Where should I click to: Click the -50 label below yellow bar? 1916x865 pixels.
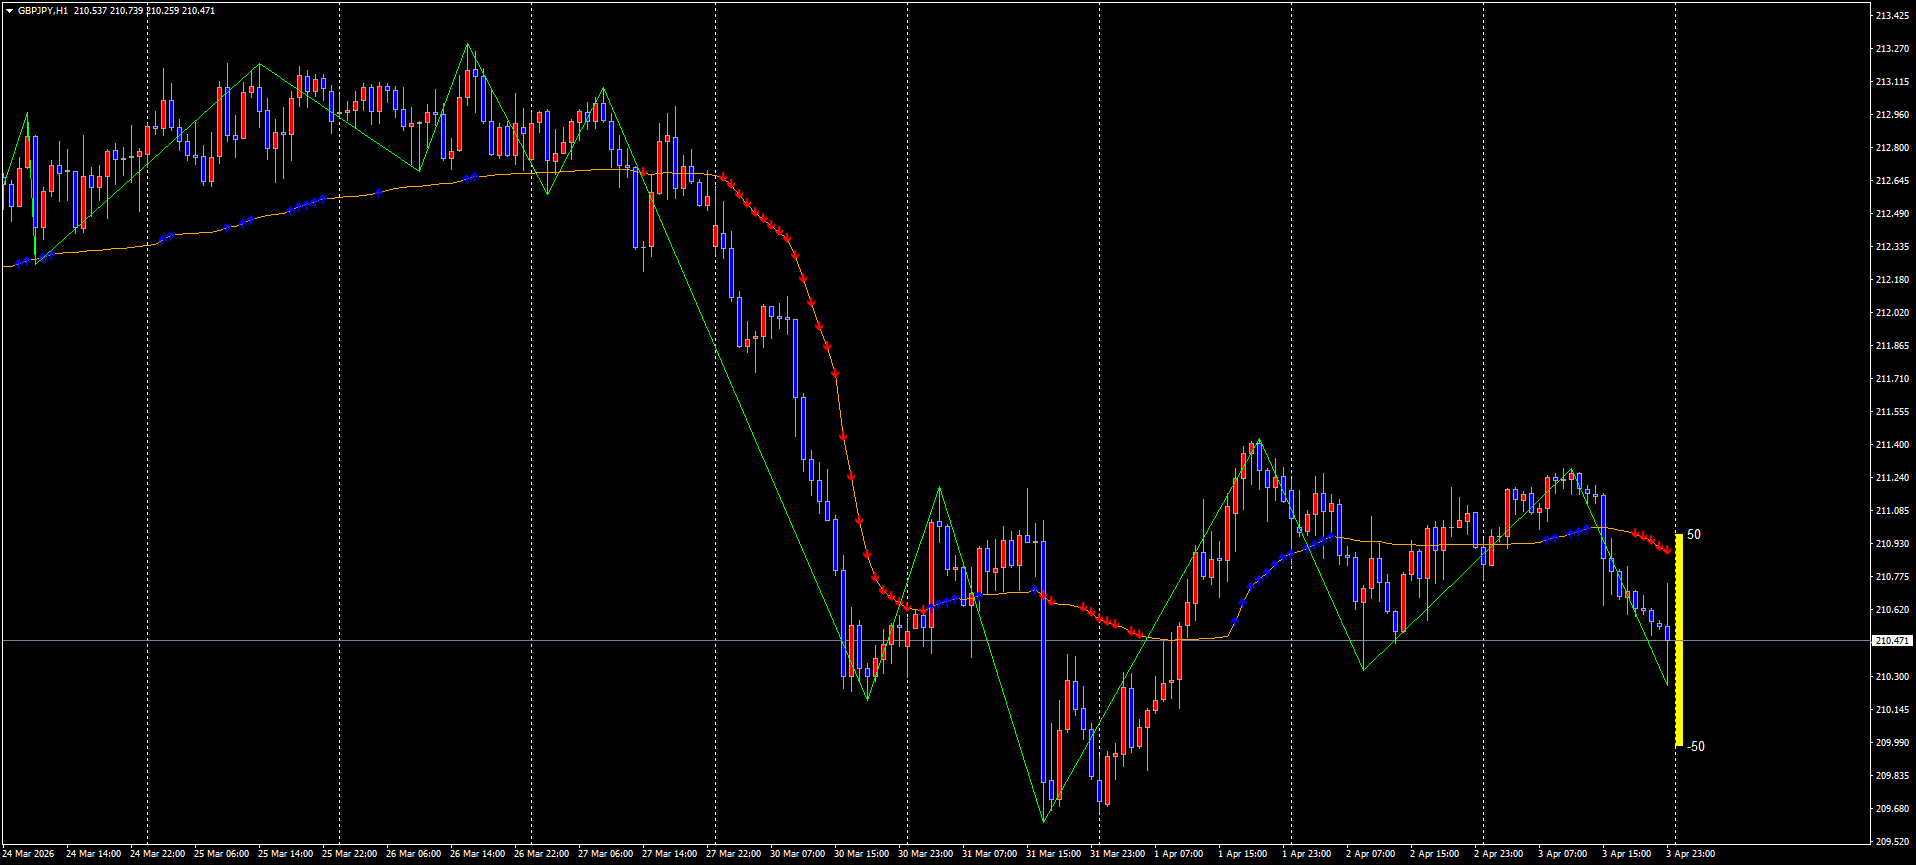pos(1695,747)
